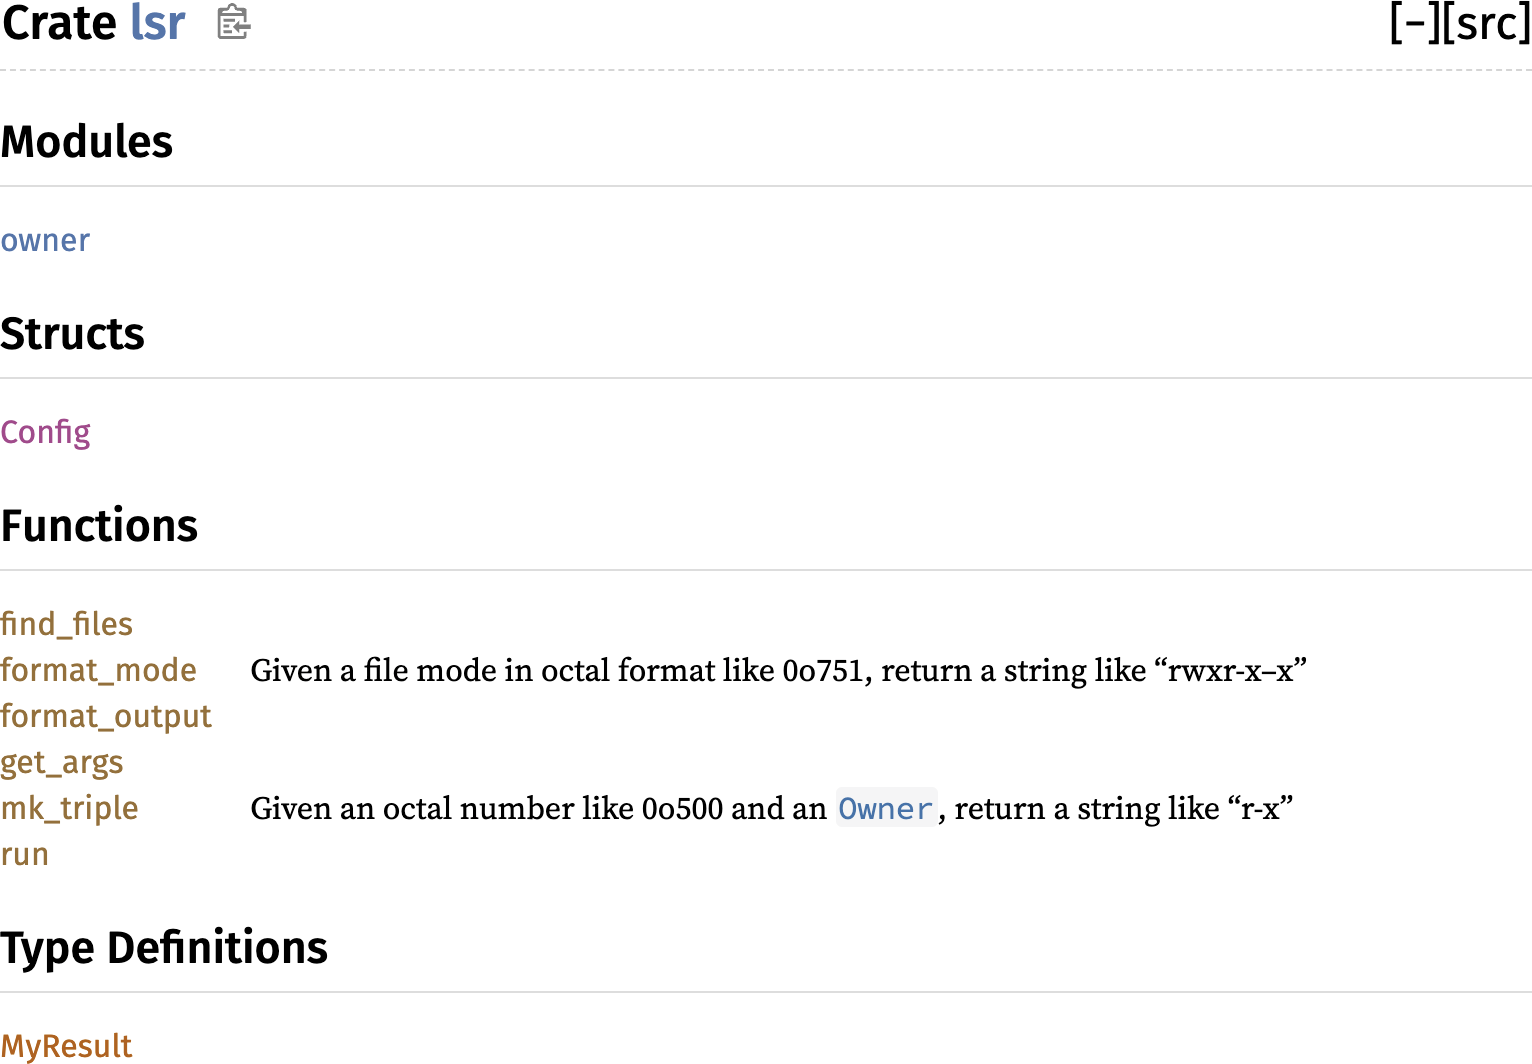
Task: Open the find_files function
Action: point(66,624)
